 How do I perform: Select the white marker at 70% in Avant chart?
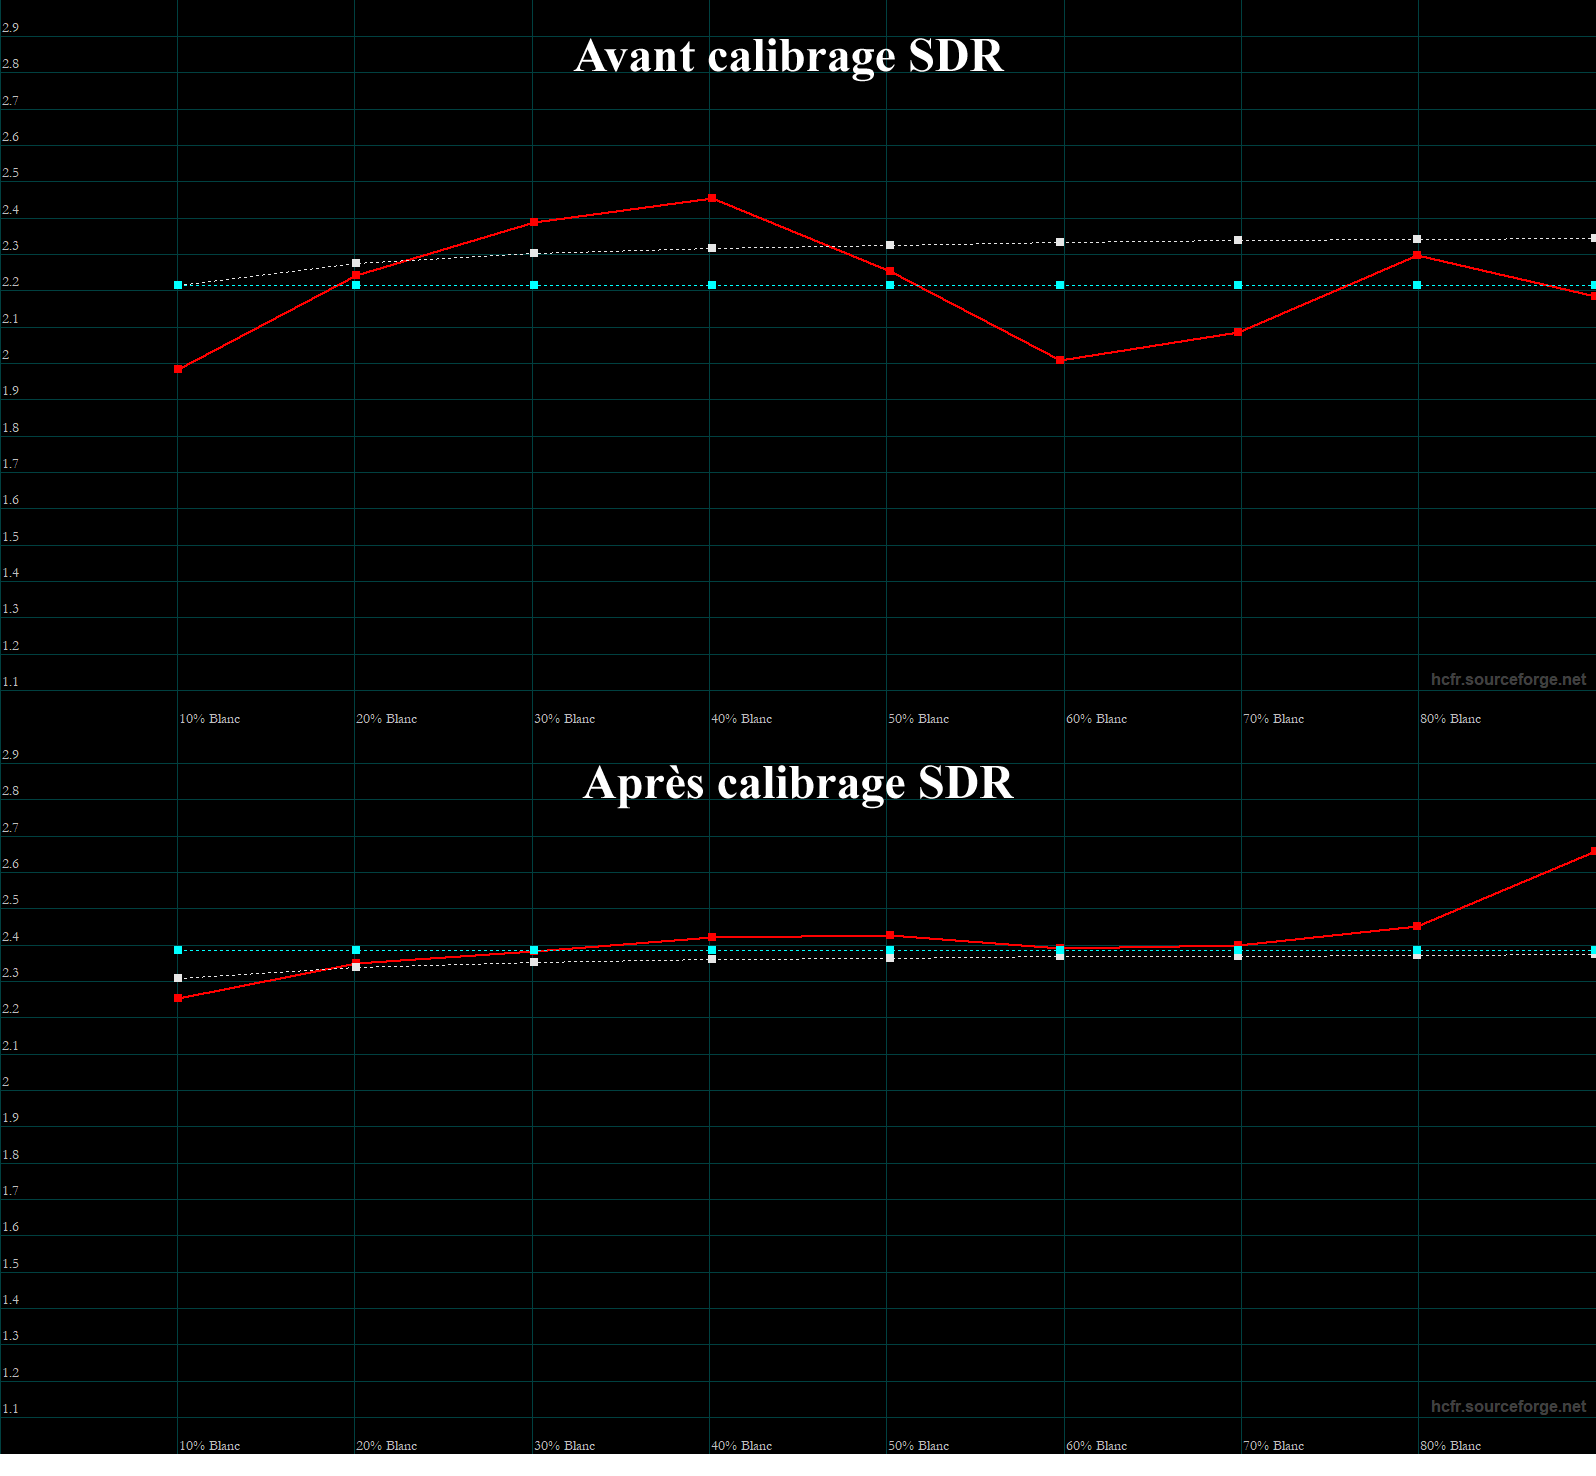[1238, 240]
